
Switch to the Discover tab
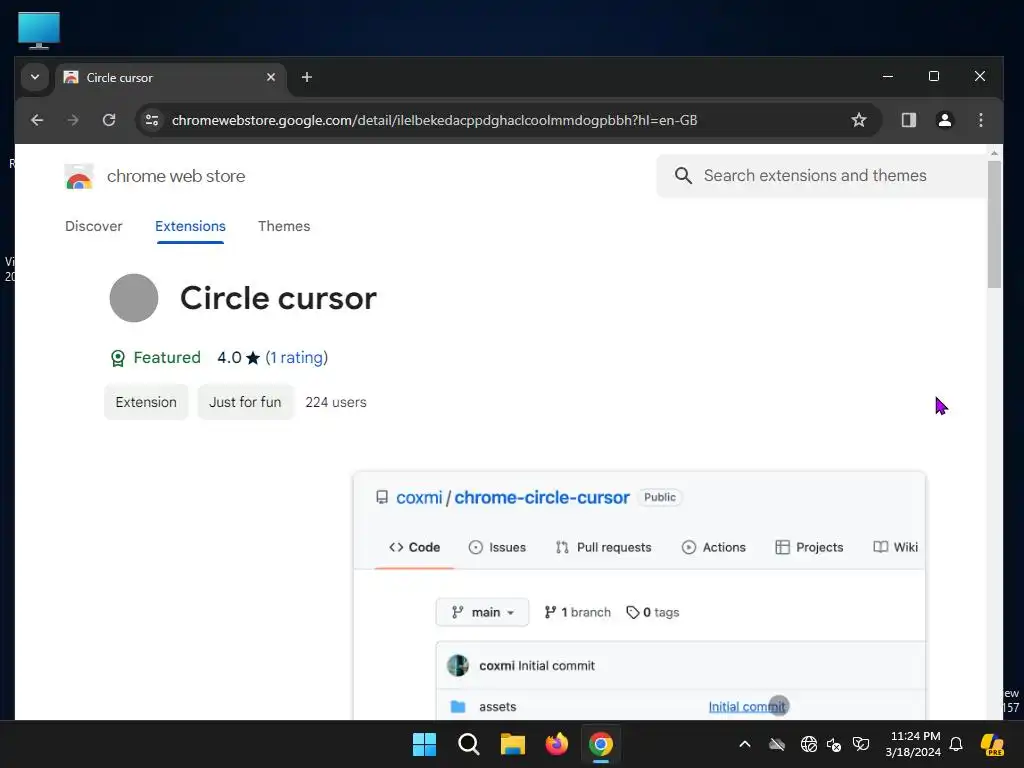click(x=93, y=226)
